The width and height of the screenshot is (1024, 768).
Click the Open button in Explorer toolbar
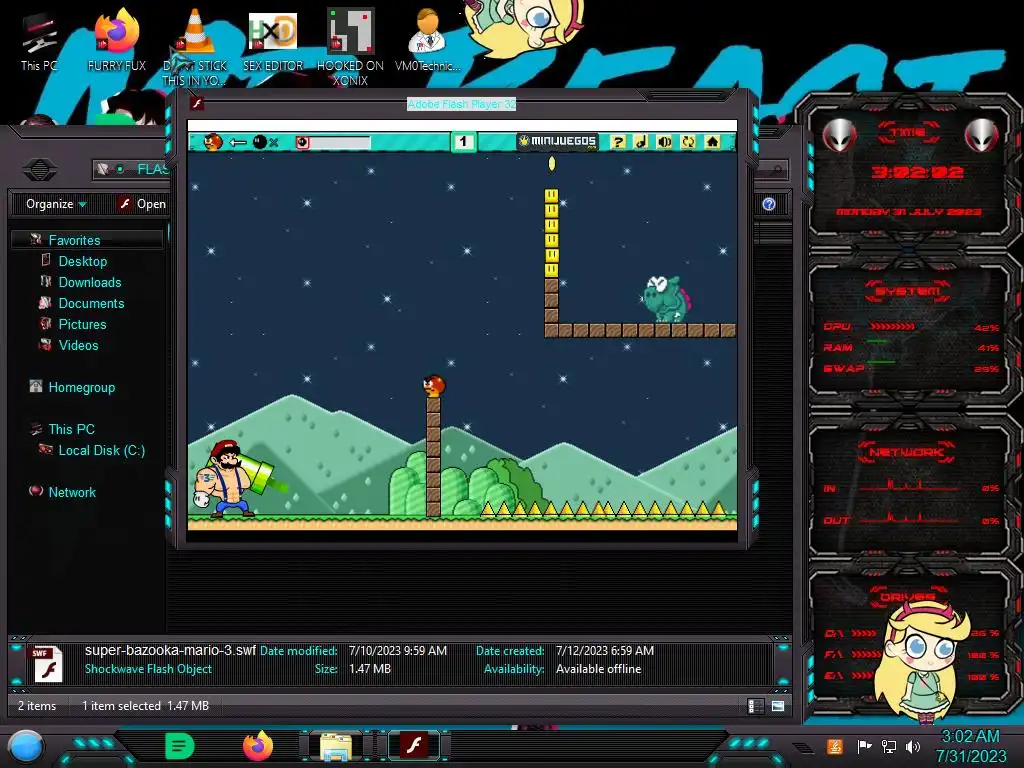click(x=142, y=204)
